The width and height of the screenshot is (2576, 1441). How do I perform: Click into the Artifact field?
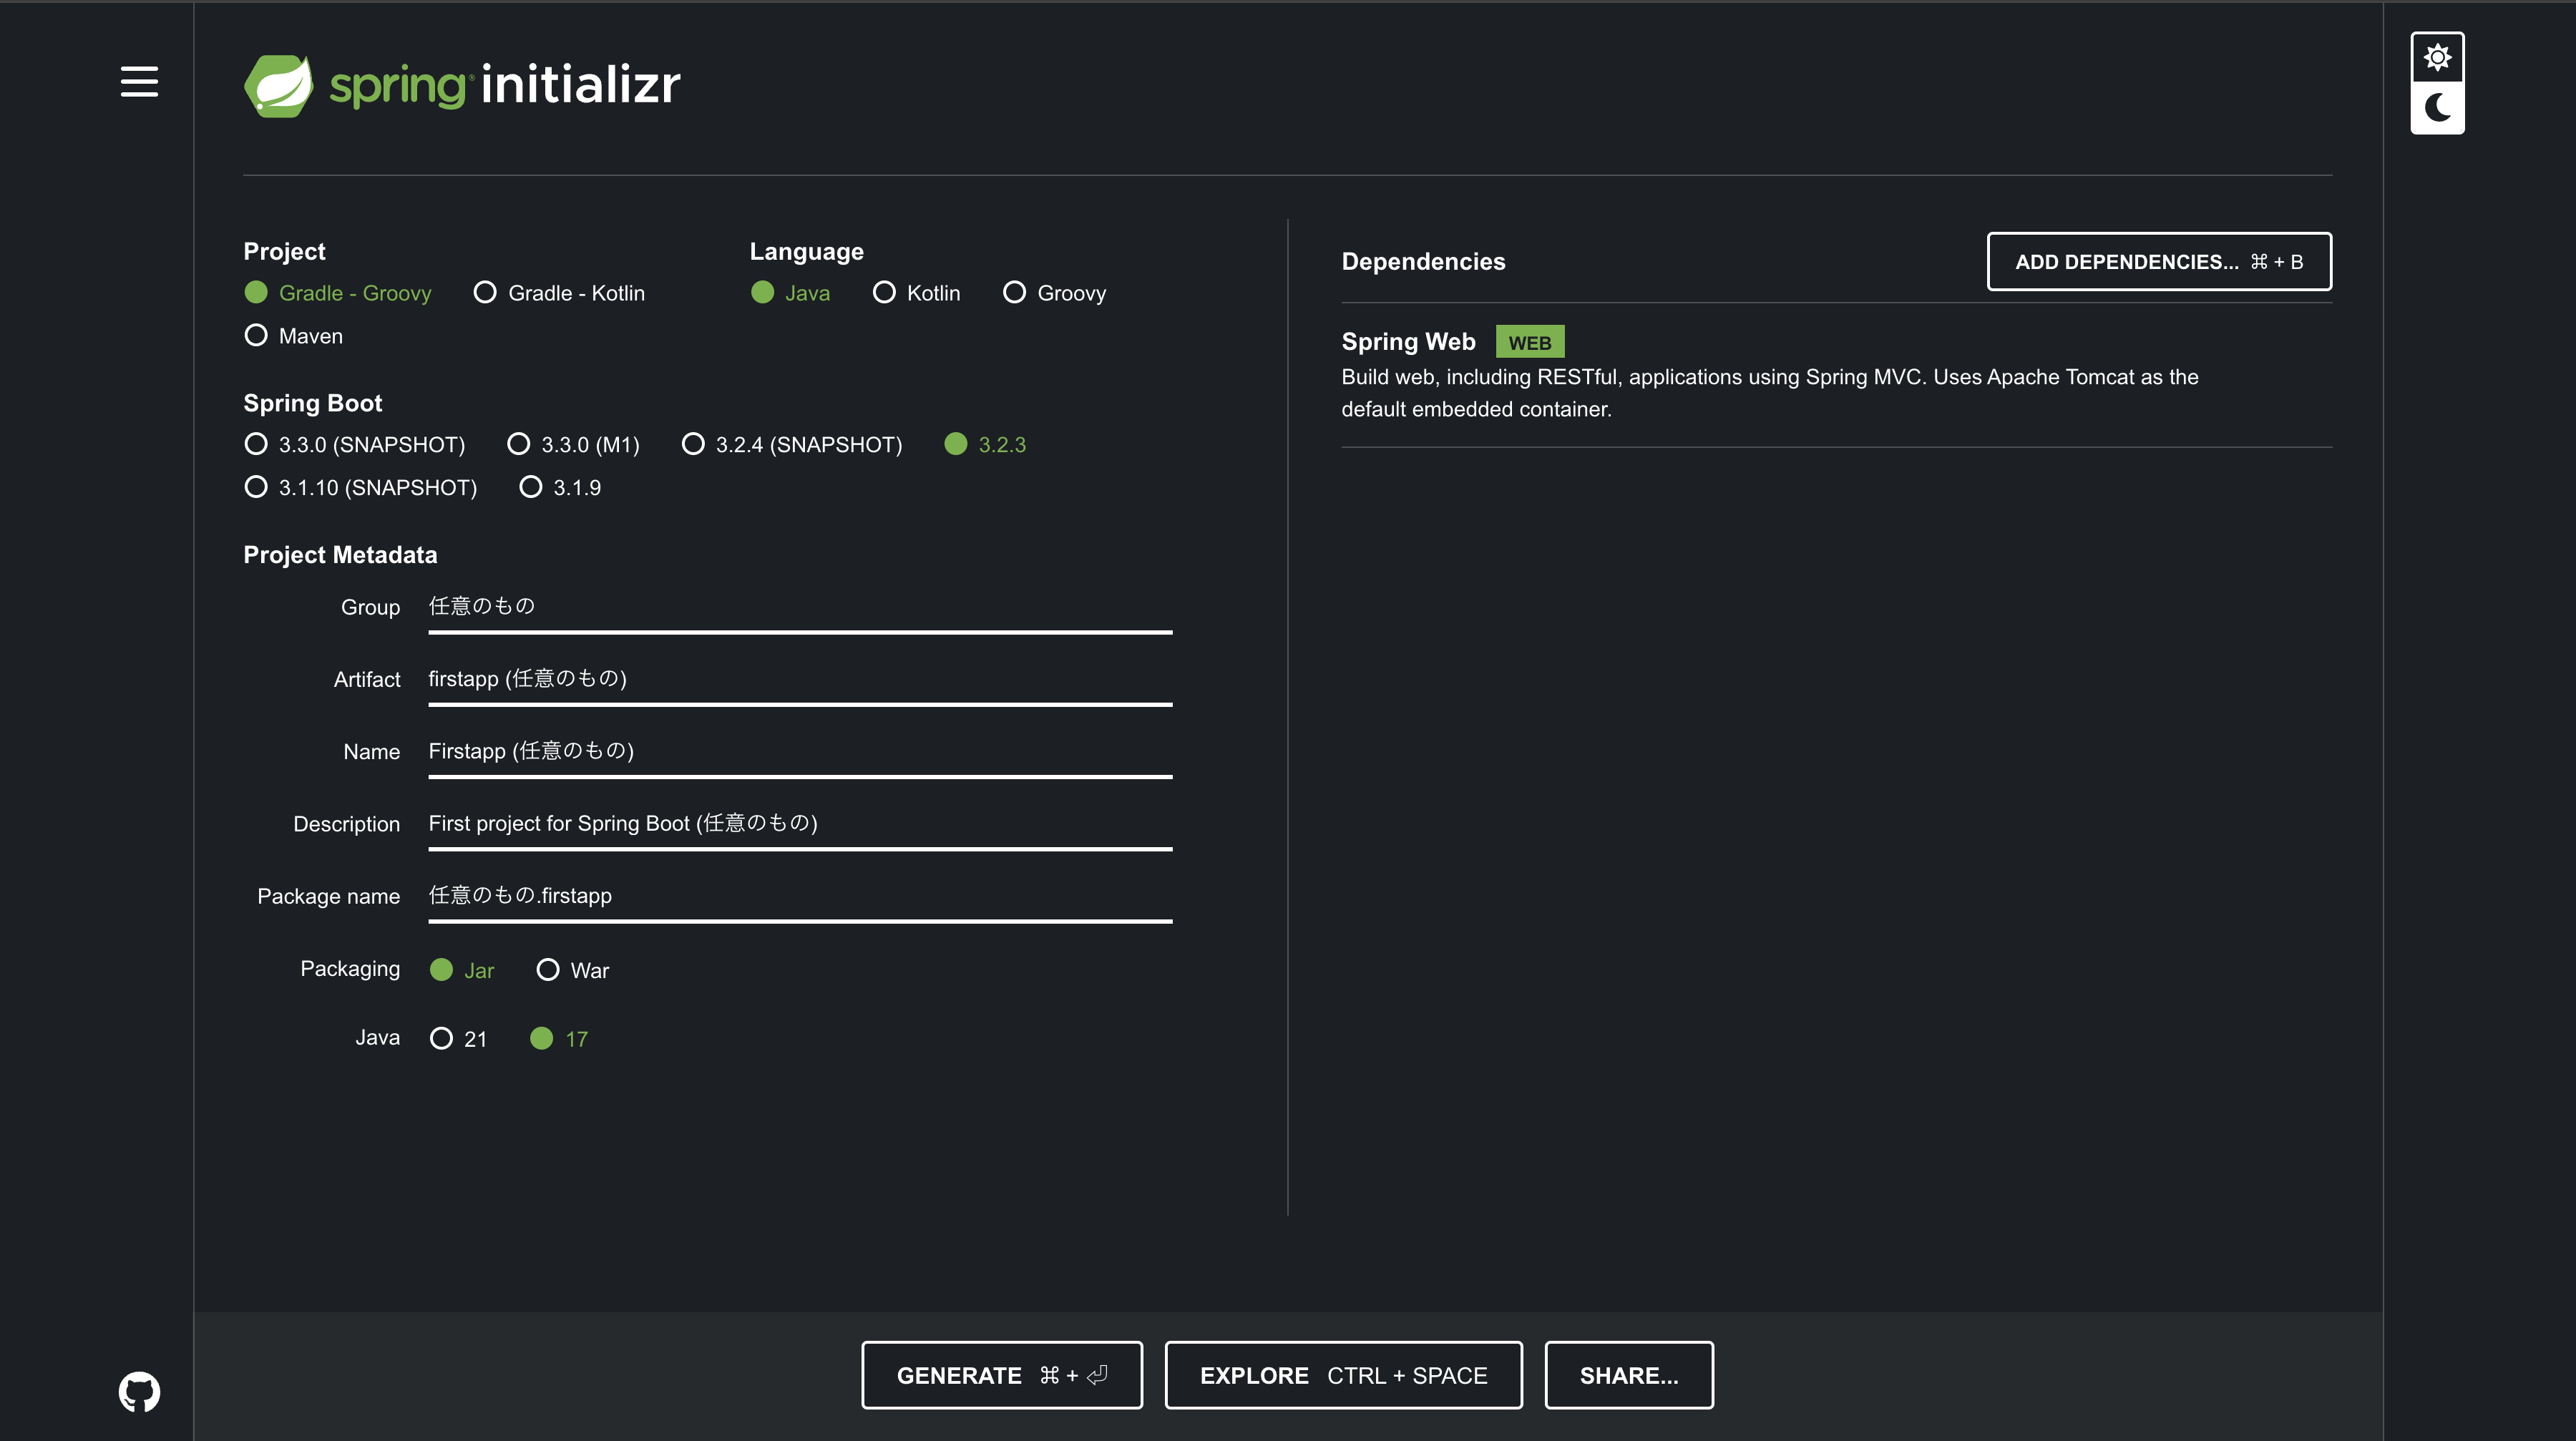799,680
